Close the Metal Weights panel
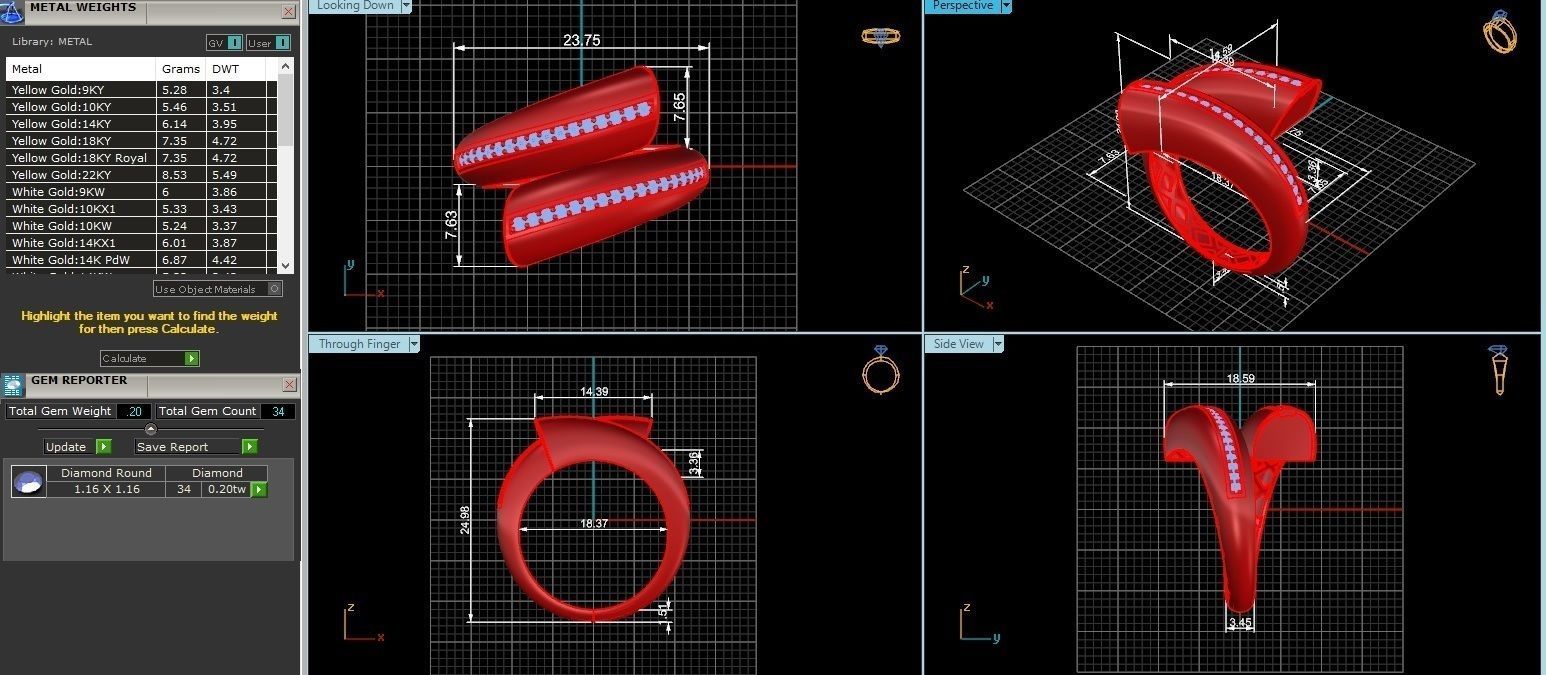Viewport: 1546px width, 675px height. point(288,11)
